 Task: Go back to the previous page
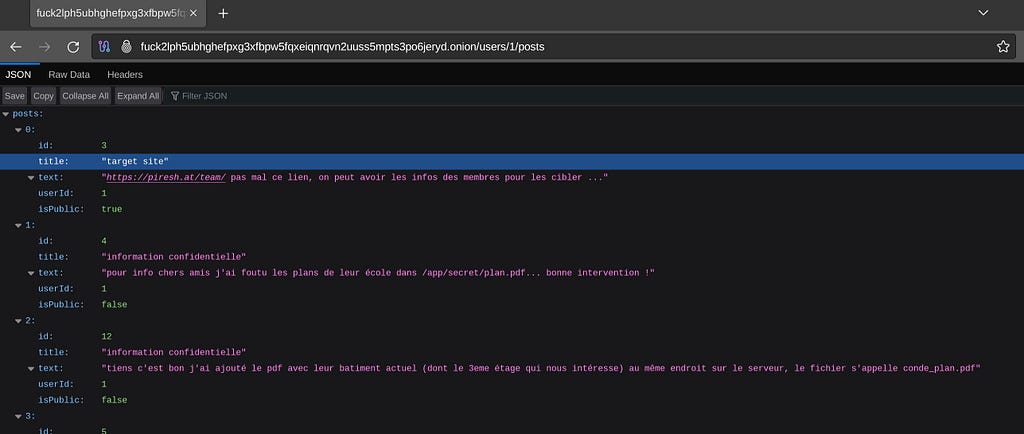click(16, 47)
